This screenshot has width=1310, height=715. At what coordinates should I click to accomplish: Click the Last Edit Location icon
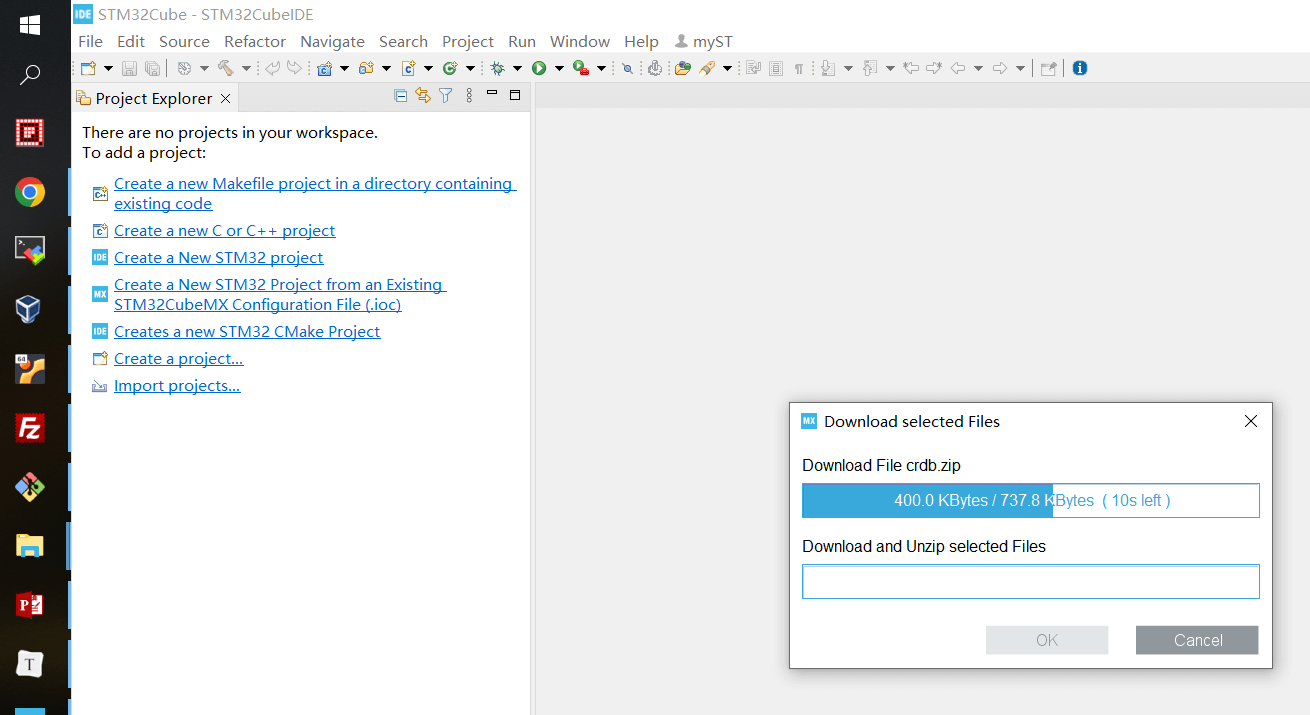click(911, 68)
